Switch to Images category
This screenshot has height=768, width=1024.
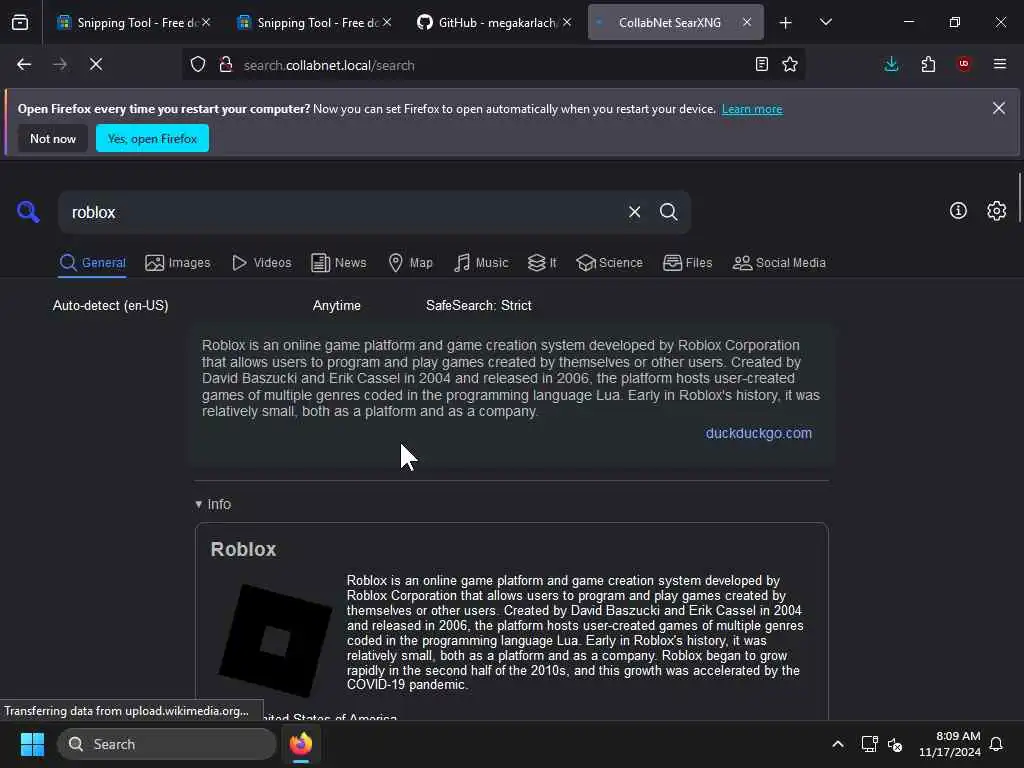[178, 263]
